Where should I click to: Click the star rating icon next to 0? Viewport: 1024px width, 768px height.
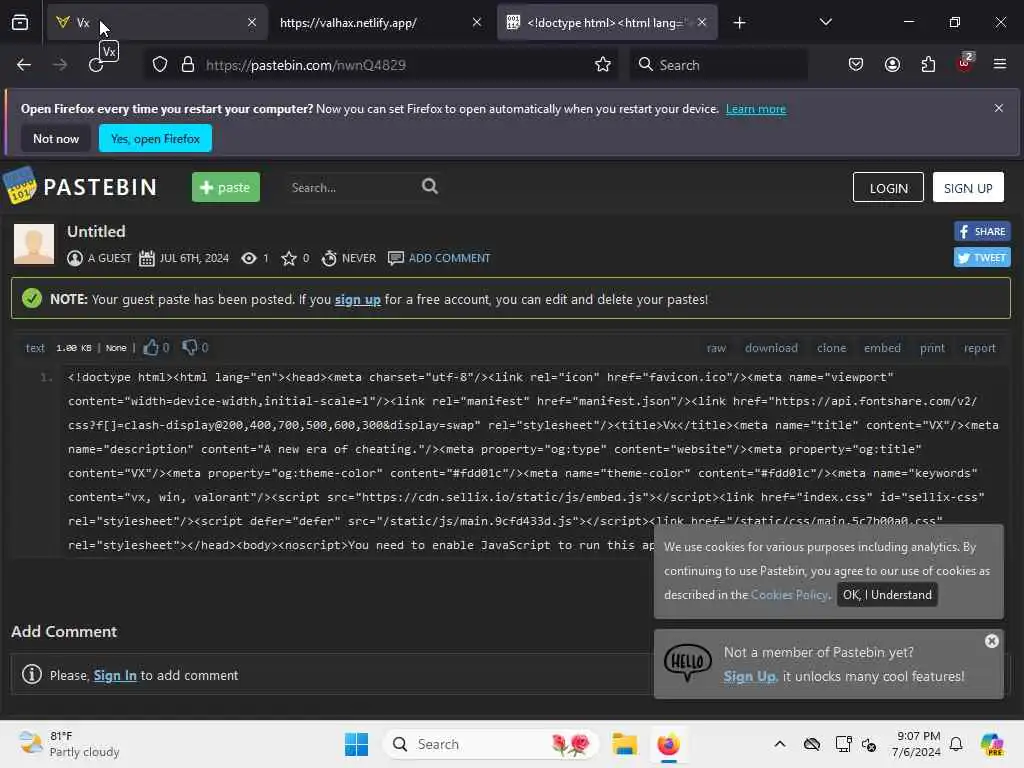tap(289, 258)
